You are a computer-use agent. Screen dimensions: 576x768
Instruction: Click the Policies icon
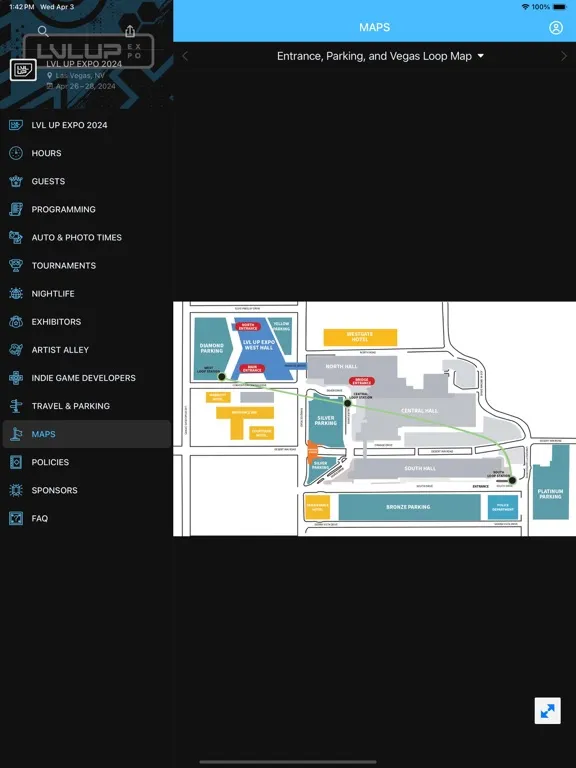[16, 462]
